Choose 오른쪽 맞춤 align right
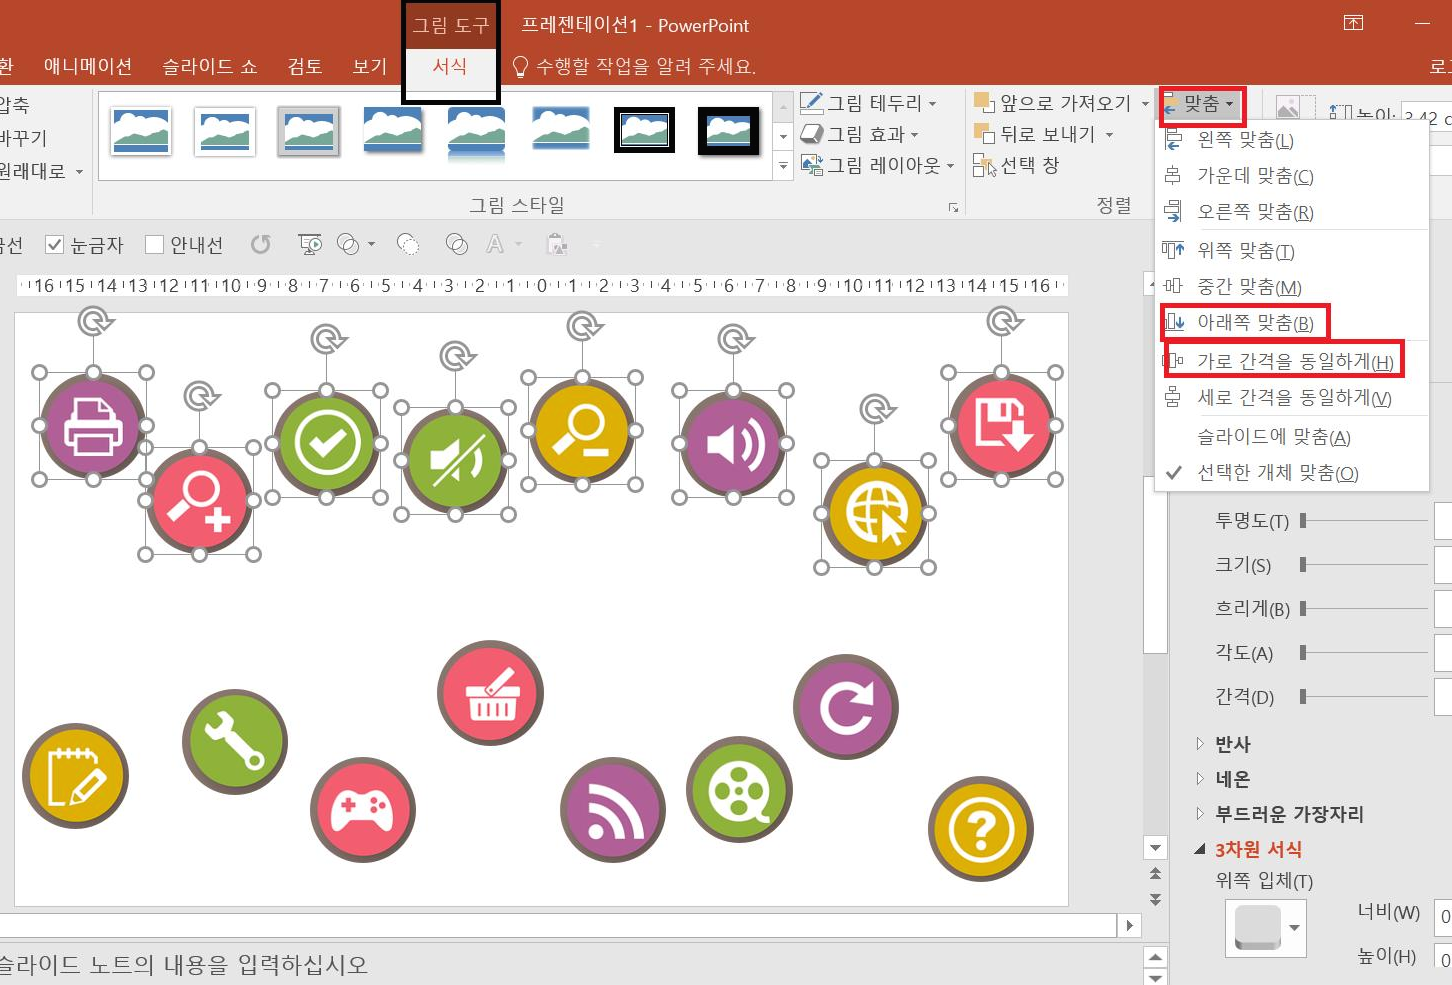The height and width of the screenshot is (985, 1452). (1255, 212)
